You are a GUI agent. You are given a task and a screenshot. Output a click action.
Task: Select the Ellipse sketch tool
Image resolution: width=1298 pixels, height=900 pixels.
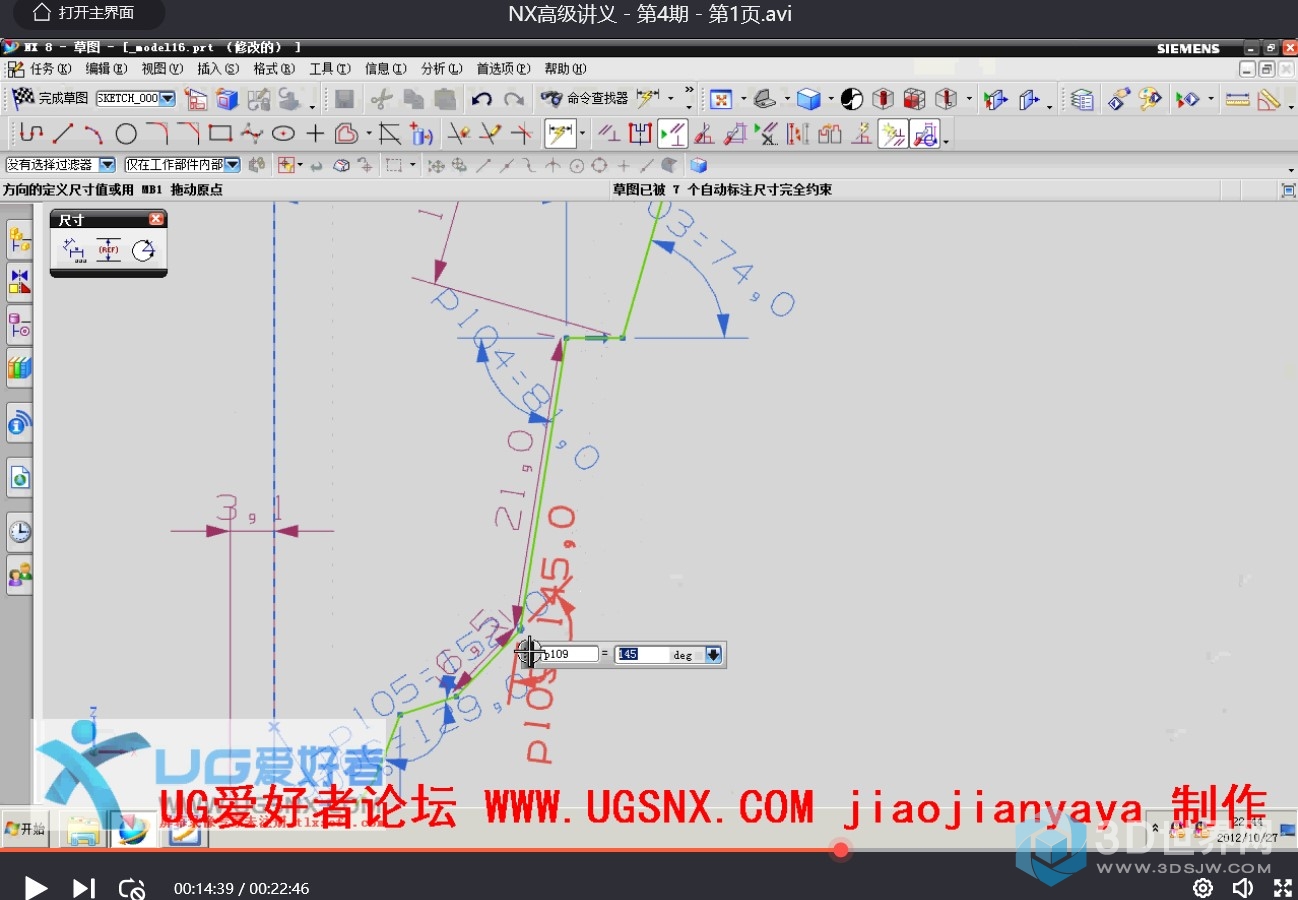pos(283,133)
